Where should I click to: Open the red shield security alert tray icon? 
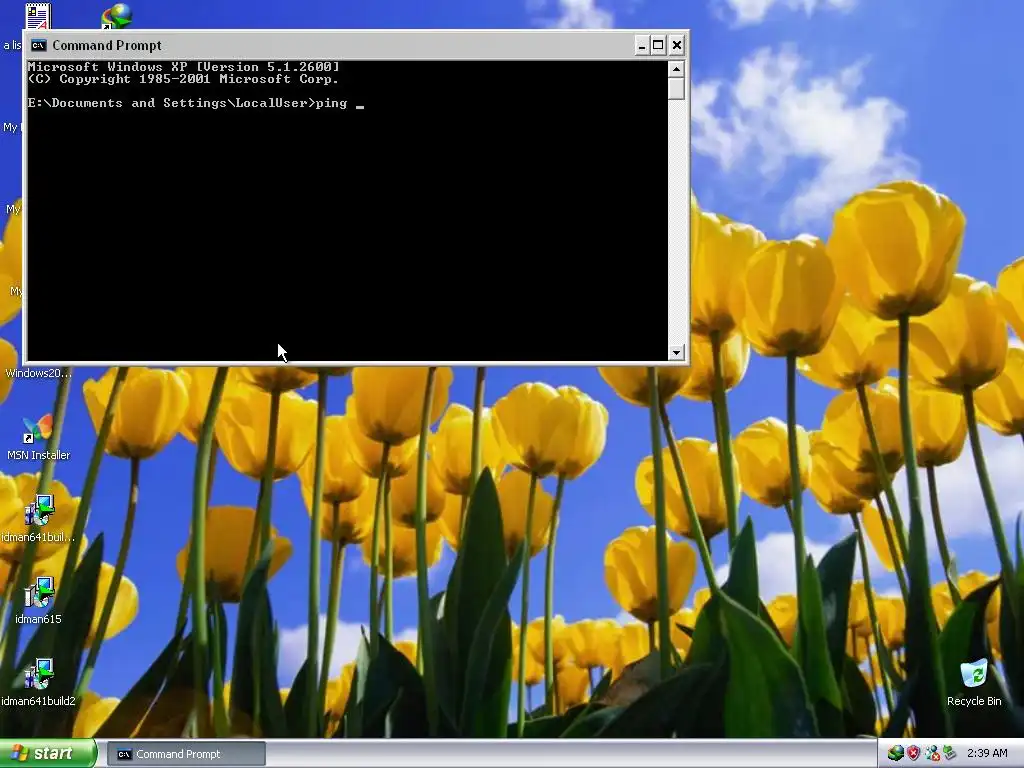click(x=913, y=754)
